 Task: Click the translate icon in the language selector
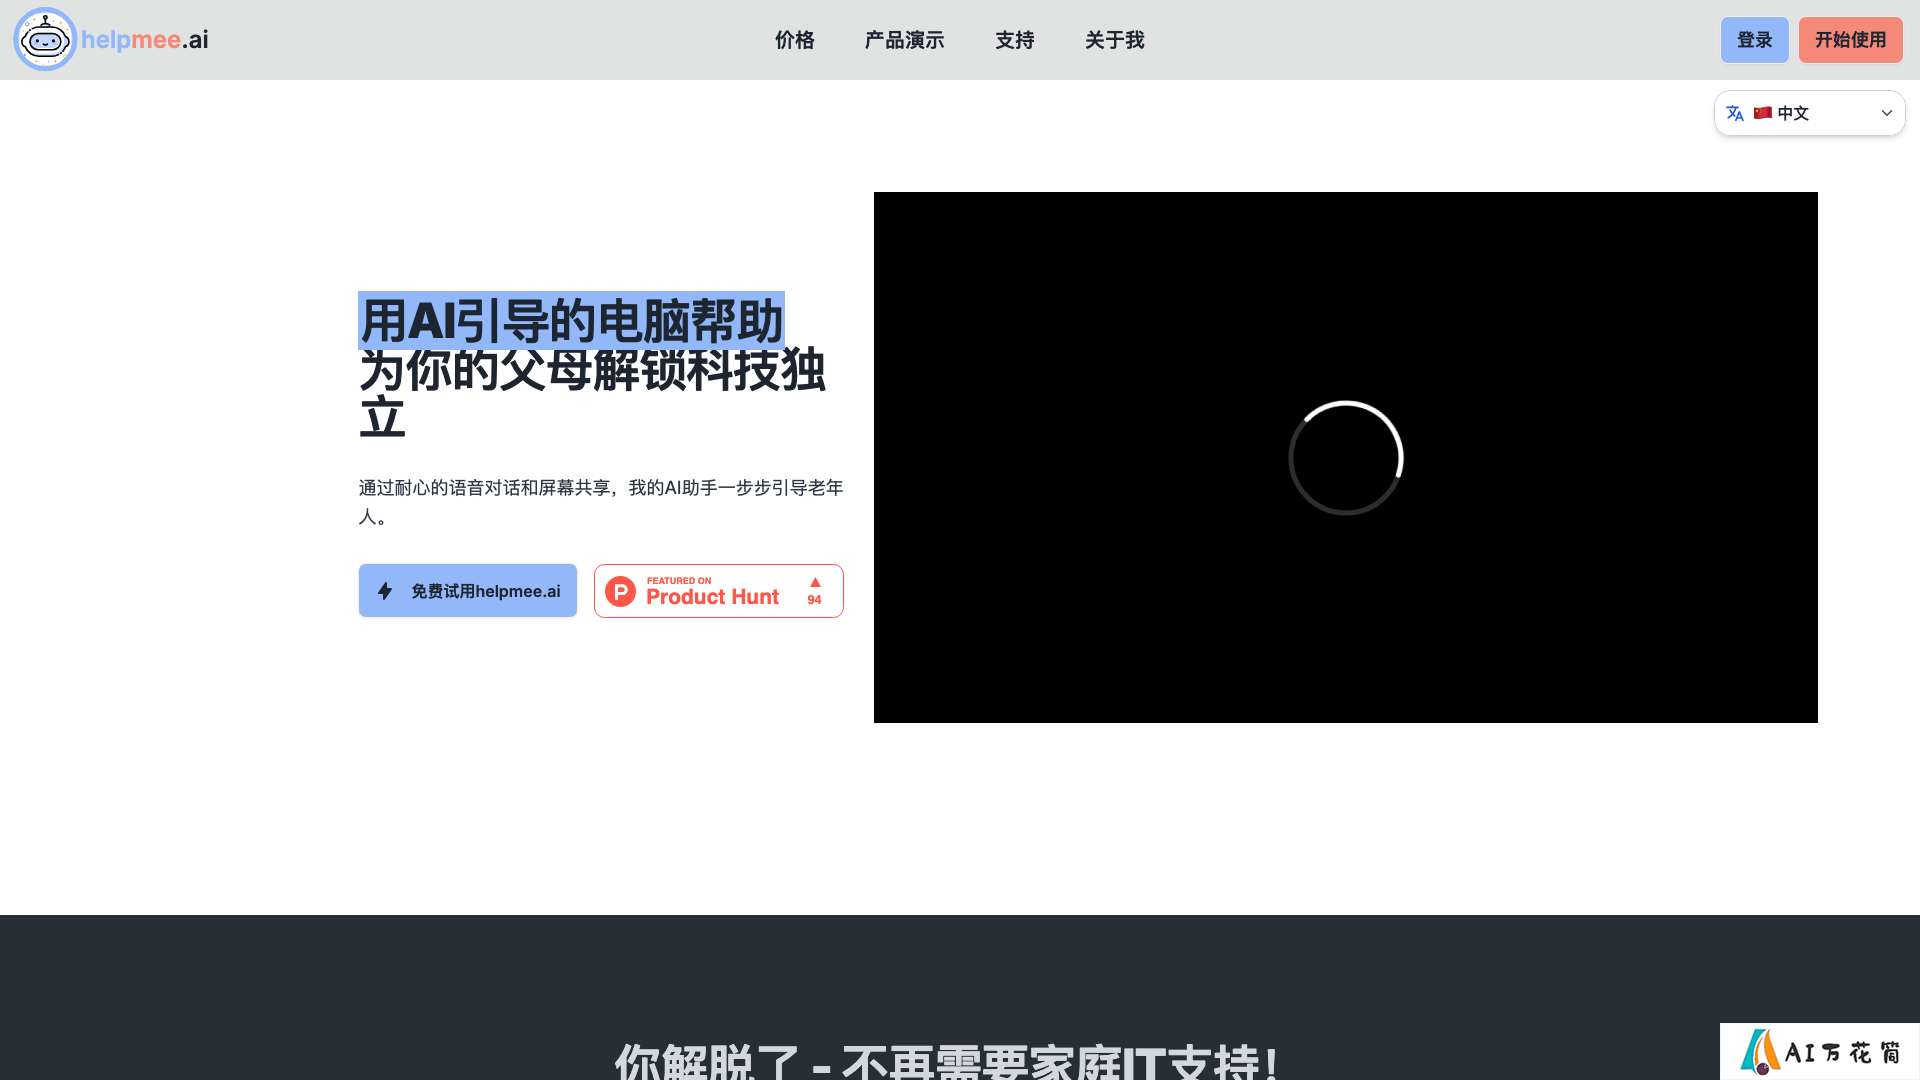pos(1735,113)
